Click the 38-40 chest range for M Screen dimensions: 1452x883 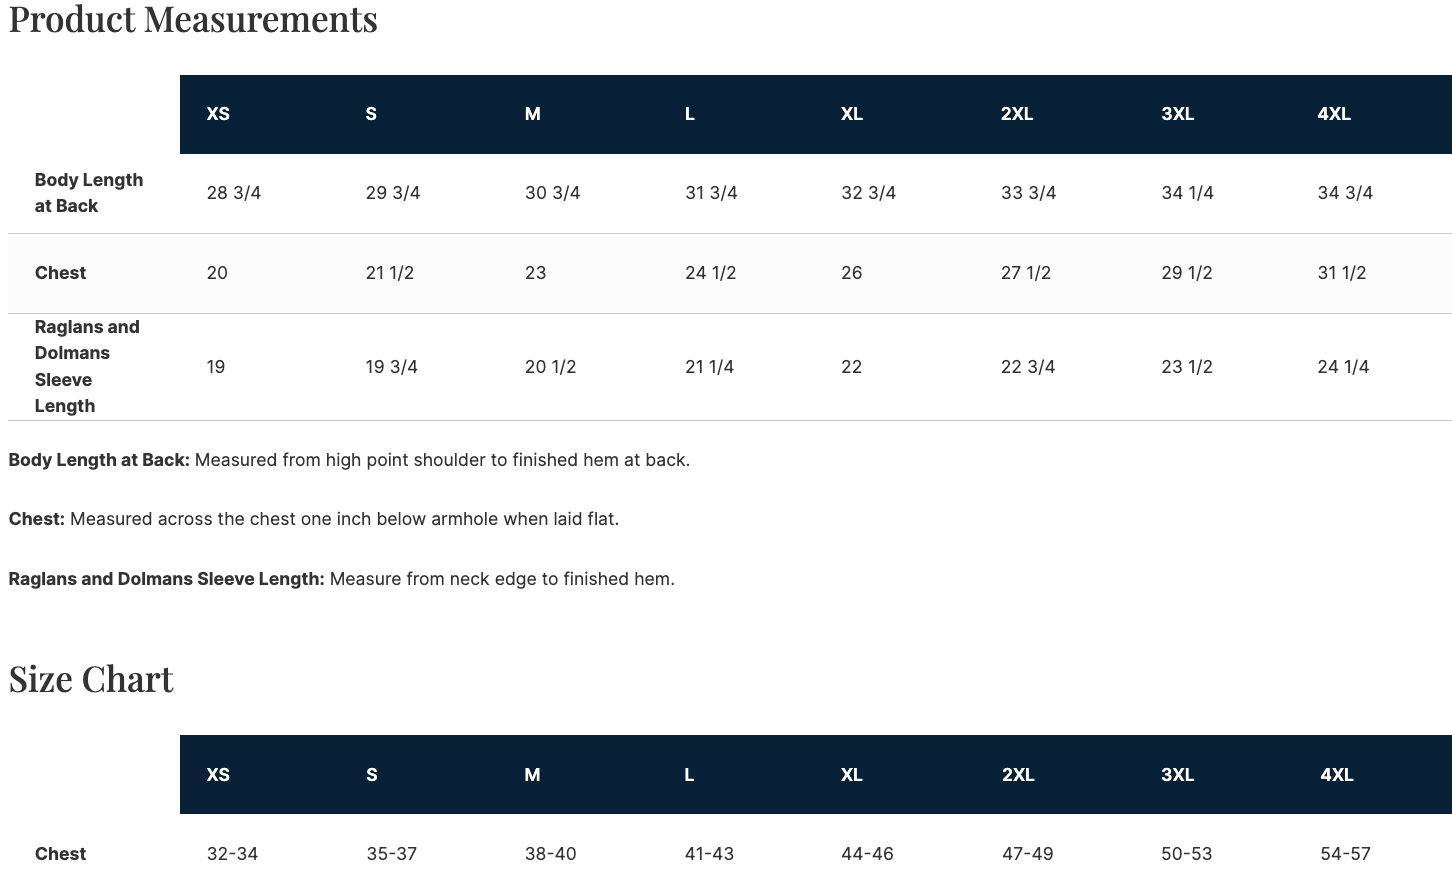(550, 854)
